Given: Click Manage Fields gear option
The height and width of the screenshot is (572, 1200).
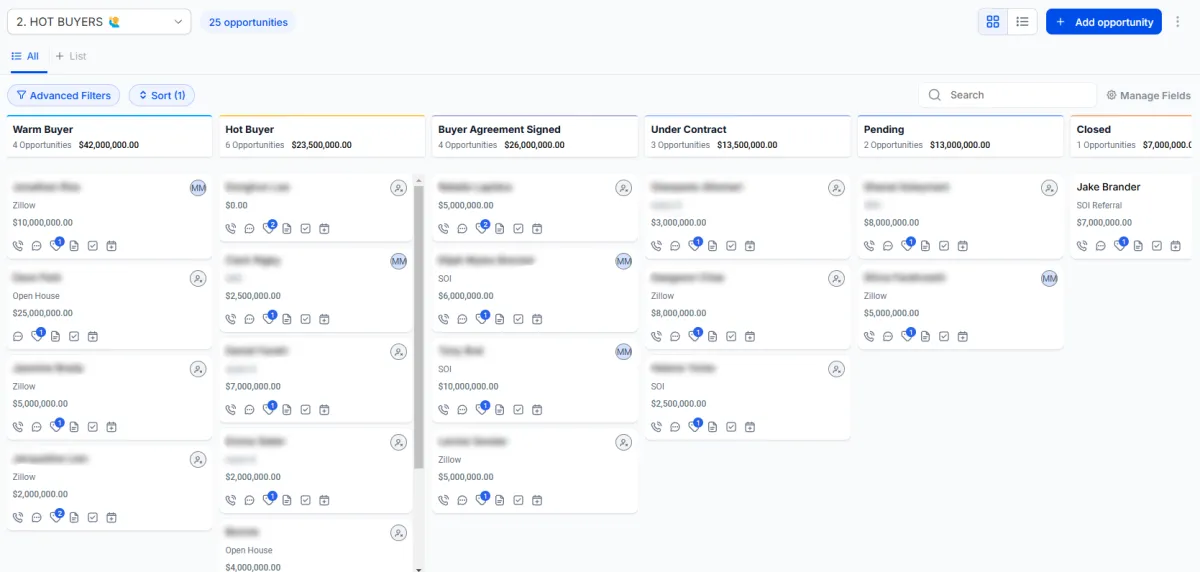Looking at the screenshot, I should click(1148, 95).
